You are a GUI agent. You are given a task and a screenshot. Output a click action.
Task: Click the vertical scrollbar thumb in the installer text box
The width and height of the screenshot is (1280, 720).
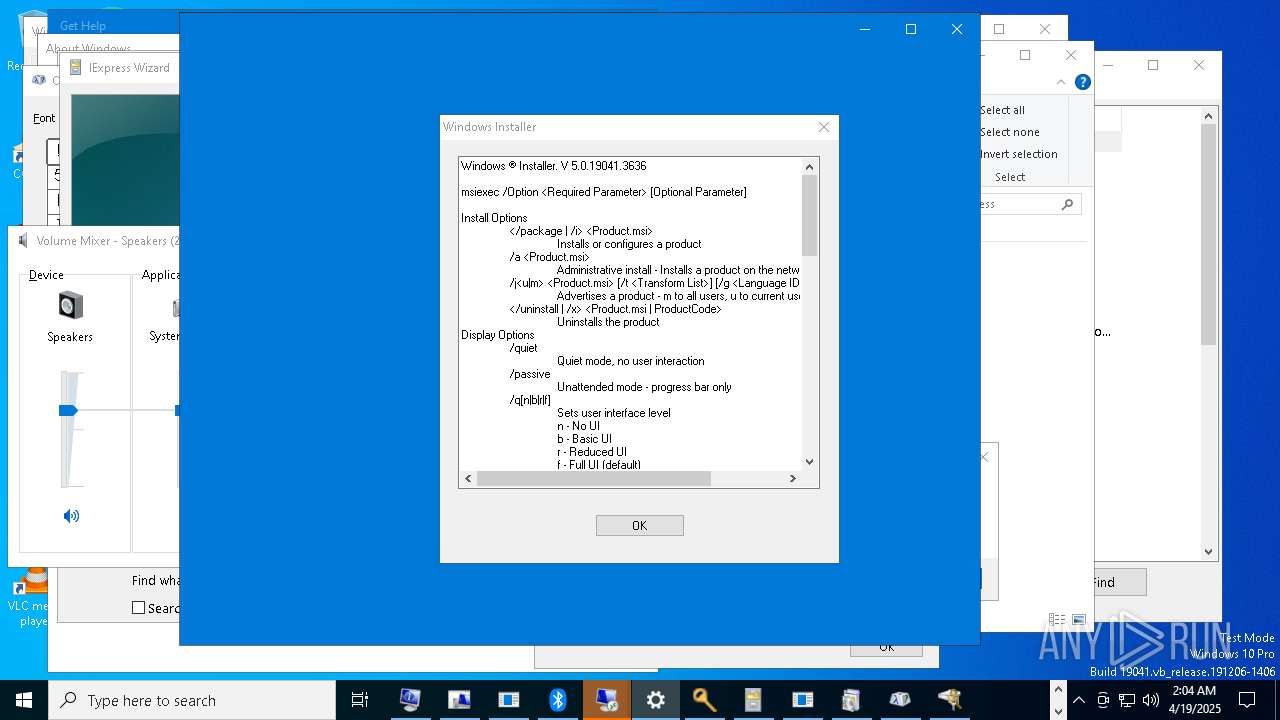tap(810, 215)
